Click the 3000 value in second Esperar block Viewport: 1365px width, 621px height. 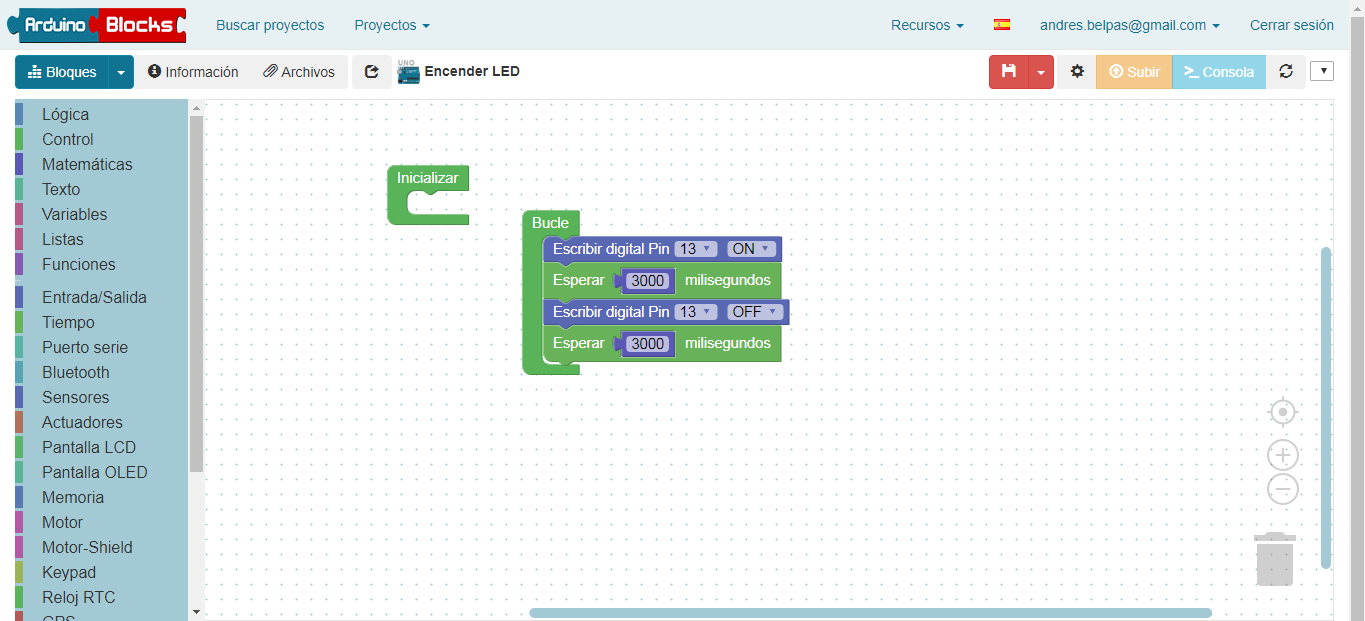648,344
